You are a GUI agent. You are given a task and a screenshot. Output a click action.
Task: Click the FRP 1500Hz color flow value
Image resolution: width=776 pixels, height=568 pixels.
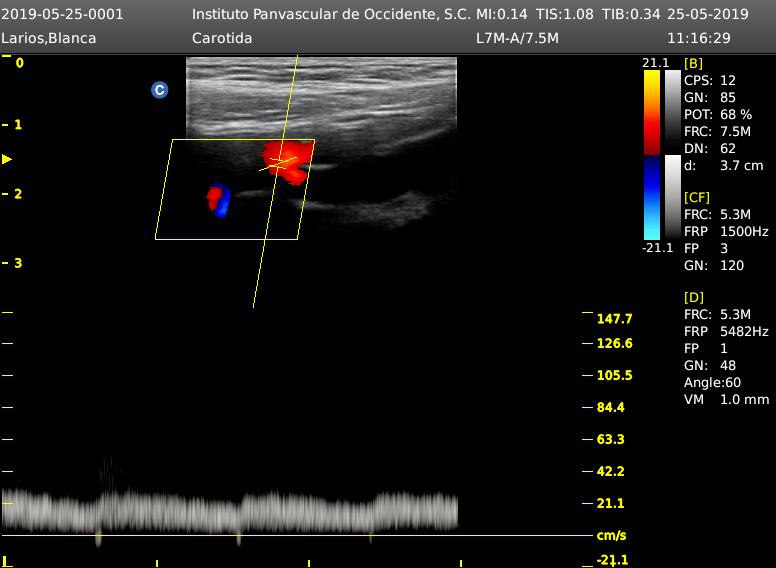(727, 231)
